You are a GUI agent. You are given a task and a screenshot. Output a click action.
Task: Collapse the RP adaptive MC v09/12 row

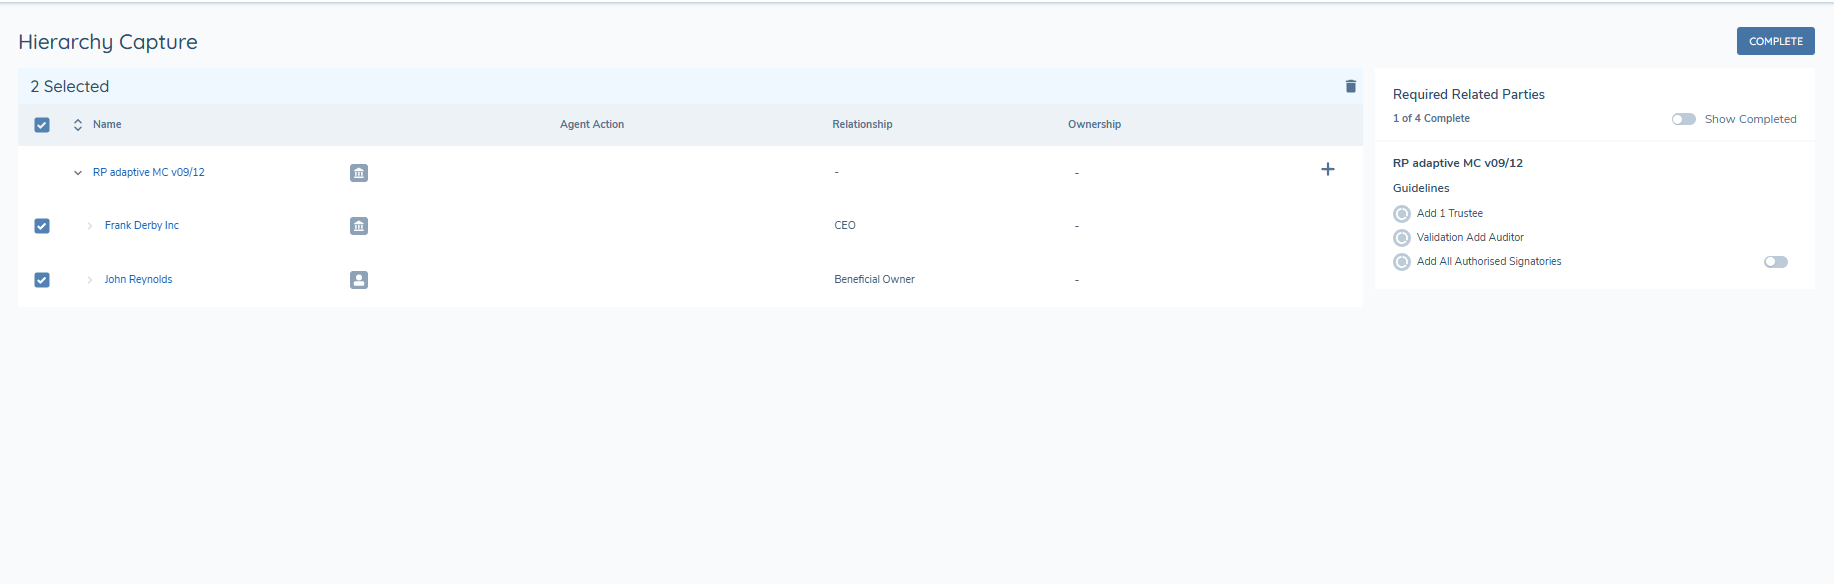78,173
